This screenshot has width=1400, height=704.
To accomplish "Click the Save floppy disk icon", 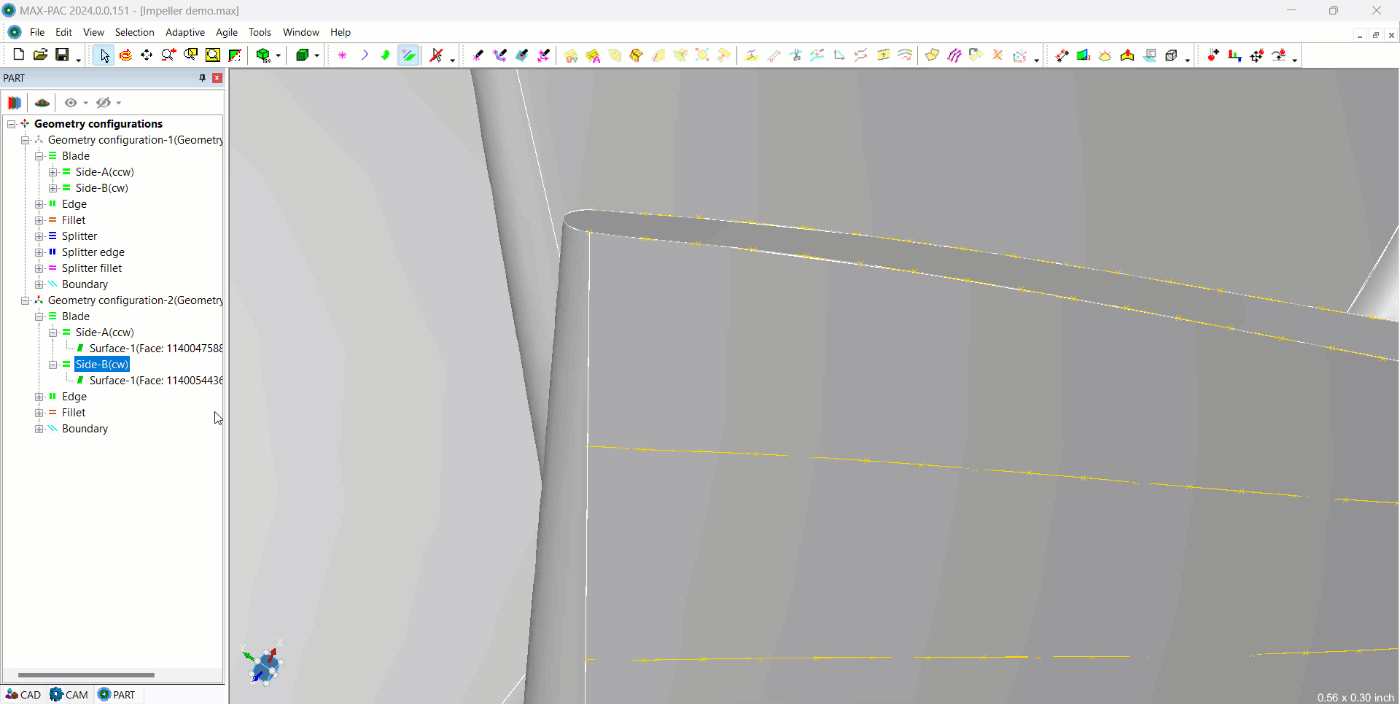I will pos(62,55).
